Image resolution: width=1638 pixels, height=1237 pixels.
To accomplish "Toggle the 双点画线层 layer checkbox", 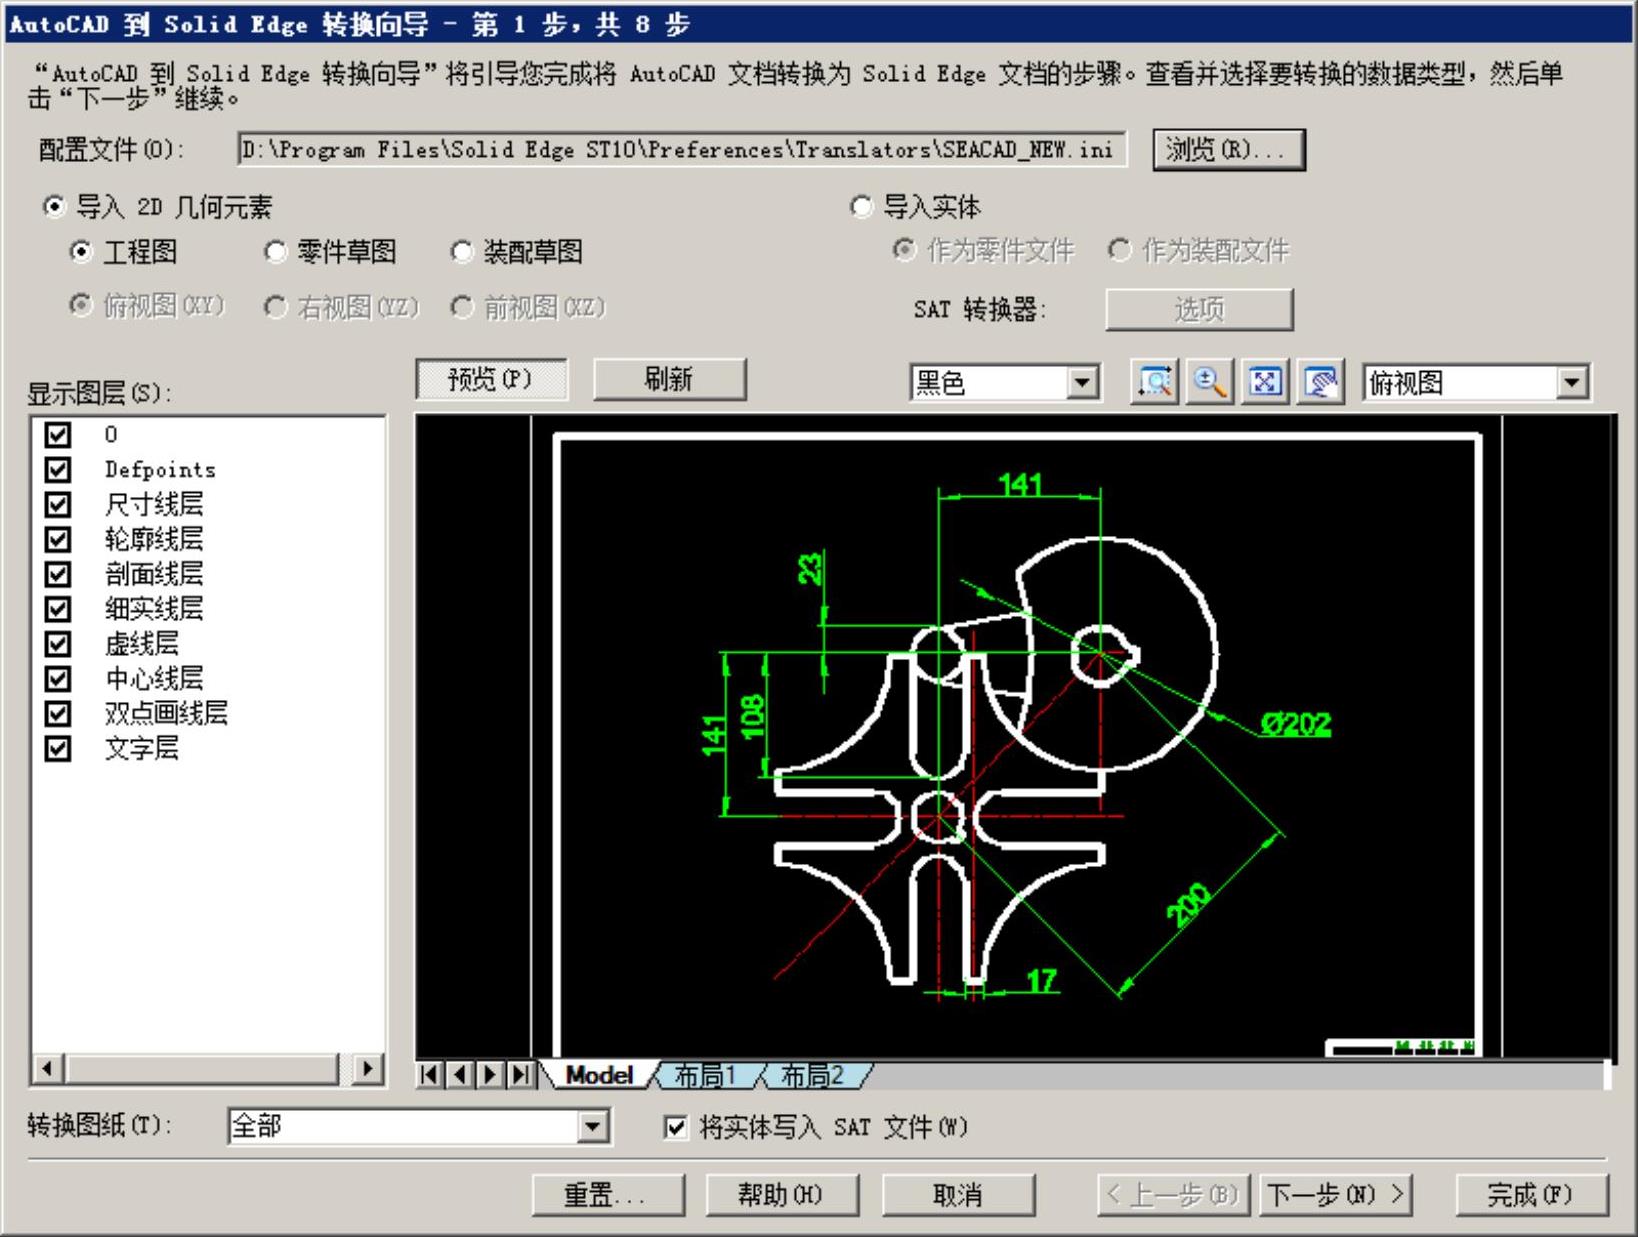I will (58, 713).
